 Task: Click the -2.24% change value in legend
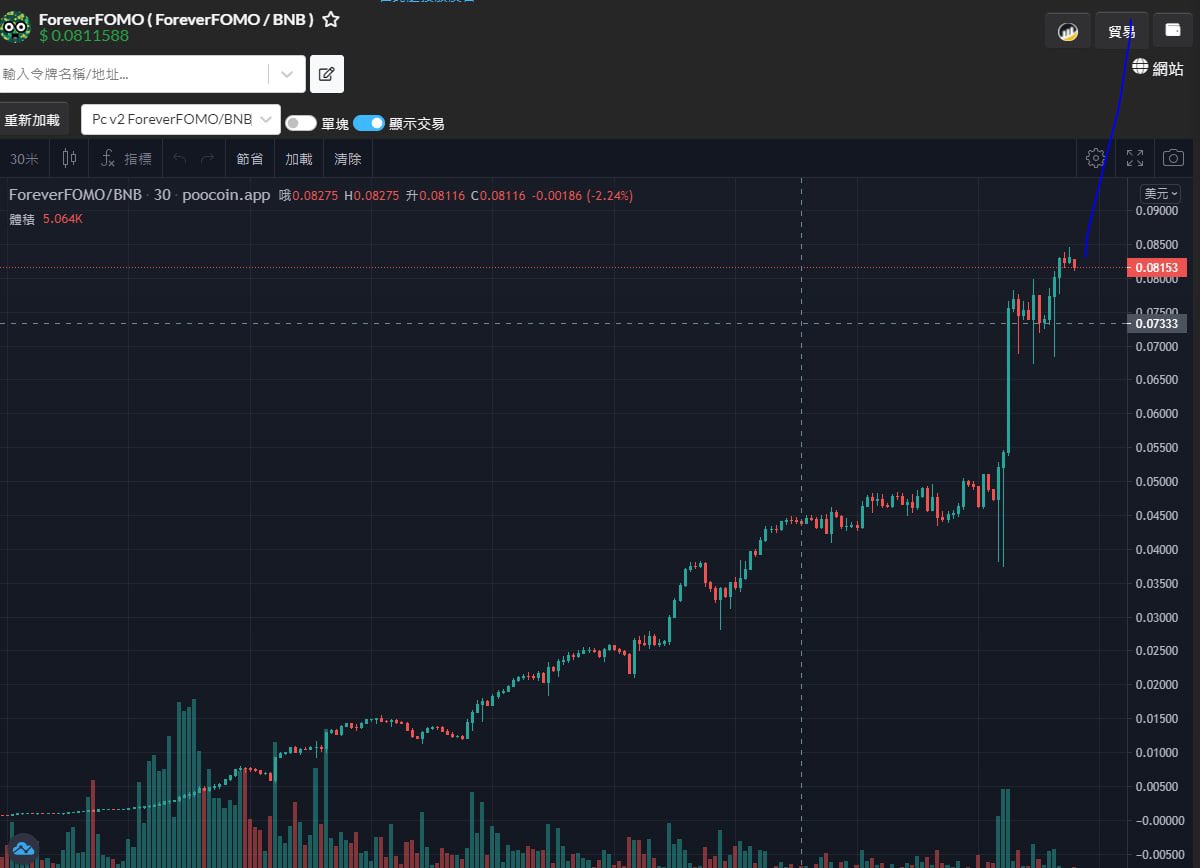609,195
